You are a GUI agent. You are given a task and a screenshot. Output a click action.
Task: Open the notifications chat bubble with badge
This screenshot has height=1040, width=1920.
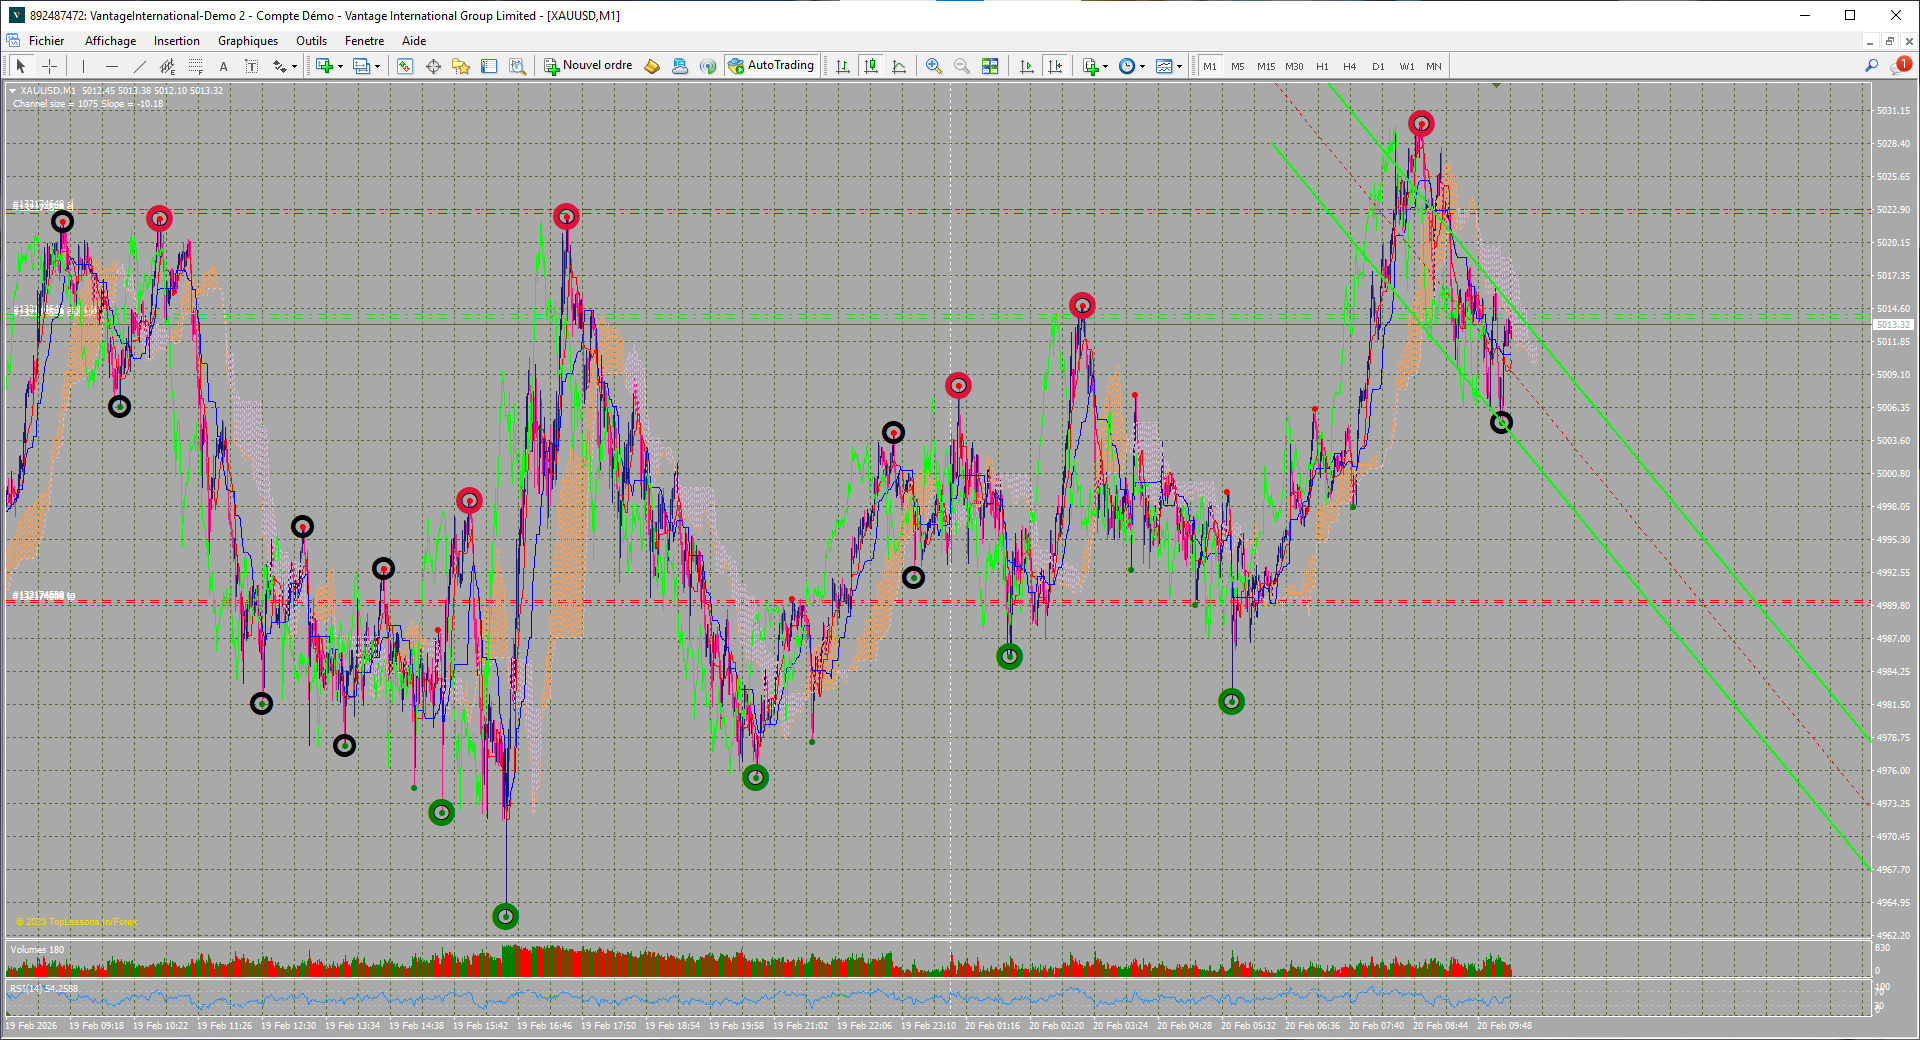point(1900,65)
